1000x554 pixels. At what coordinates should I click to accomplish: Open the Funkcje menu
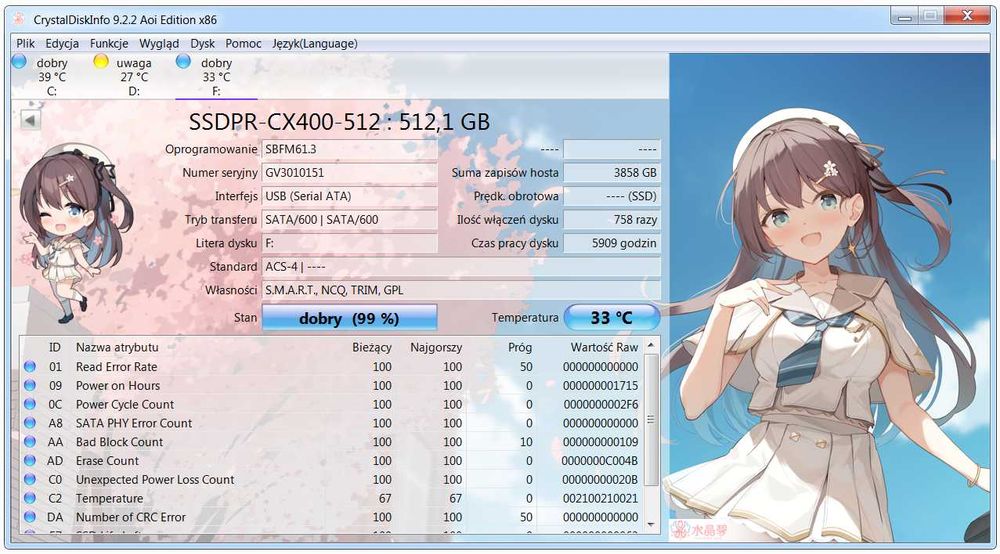pyautogui.click(x=109, y=43)
